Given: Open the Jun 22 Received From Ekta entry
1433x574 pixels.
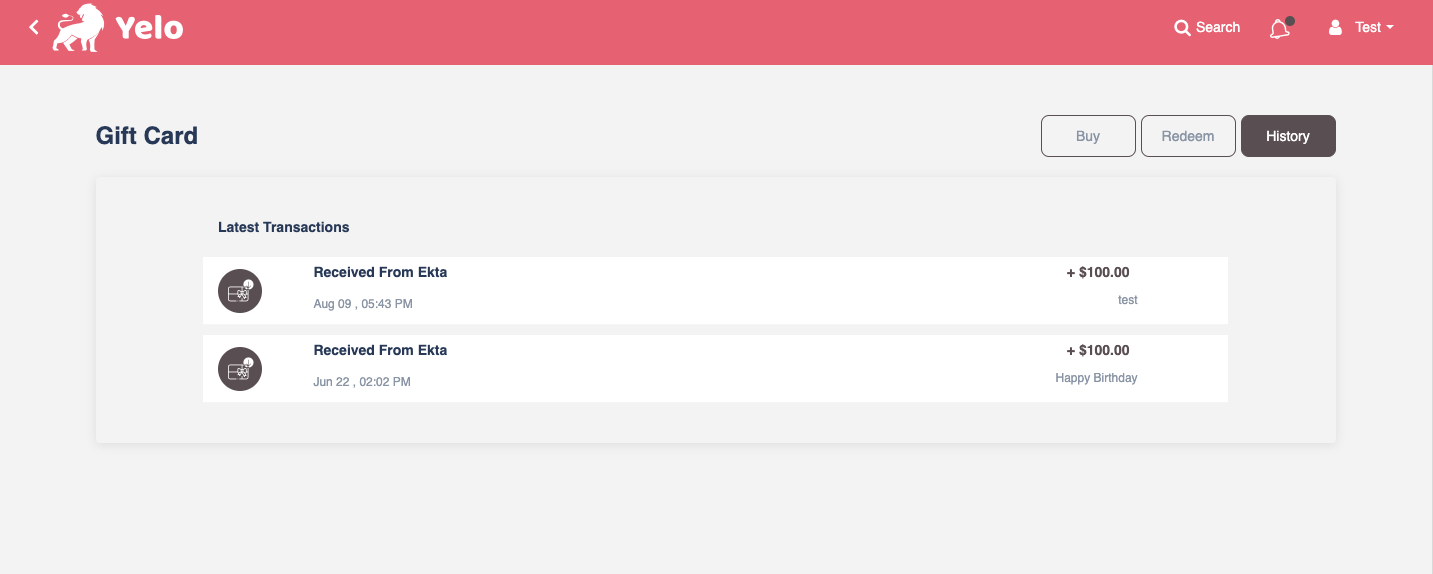Looking at the screenshot, I should (x=715, y=369).
